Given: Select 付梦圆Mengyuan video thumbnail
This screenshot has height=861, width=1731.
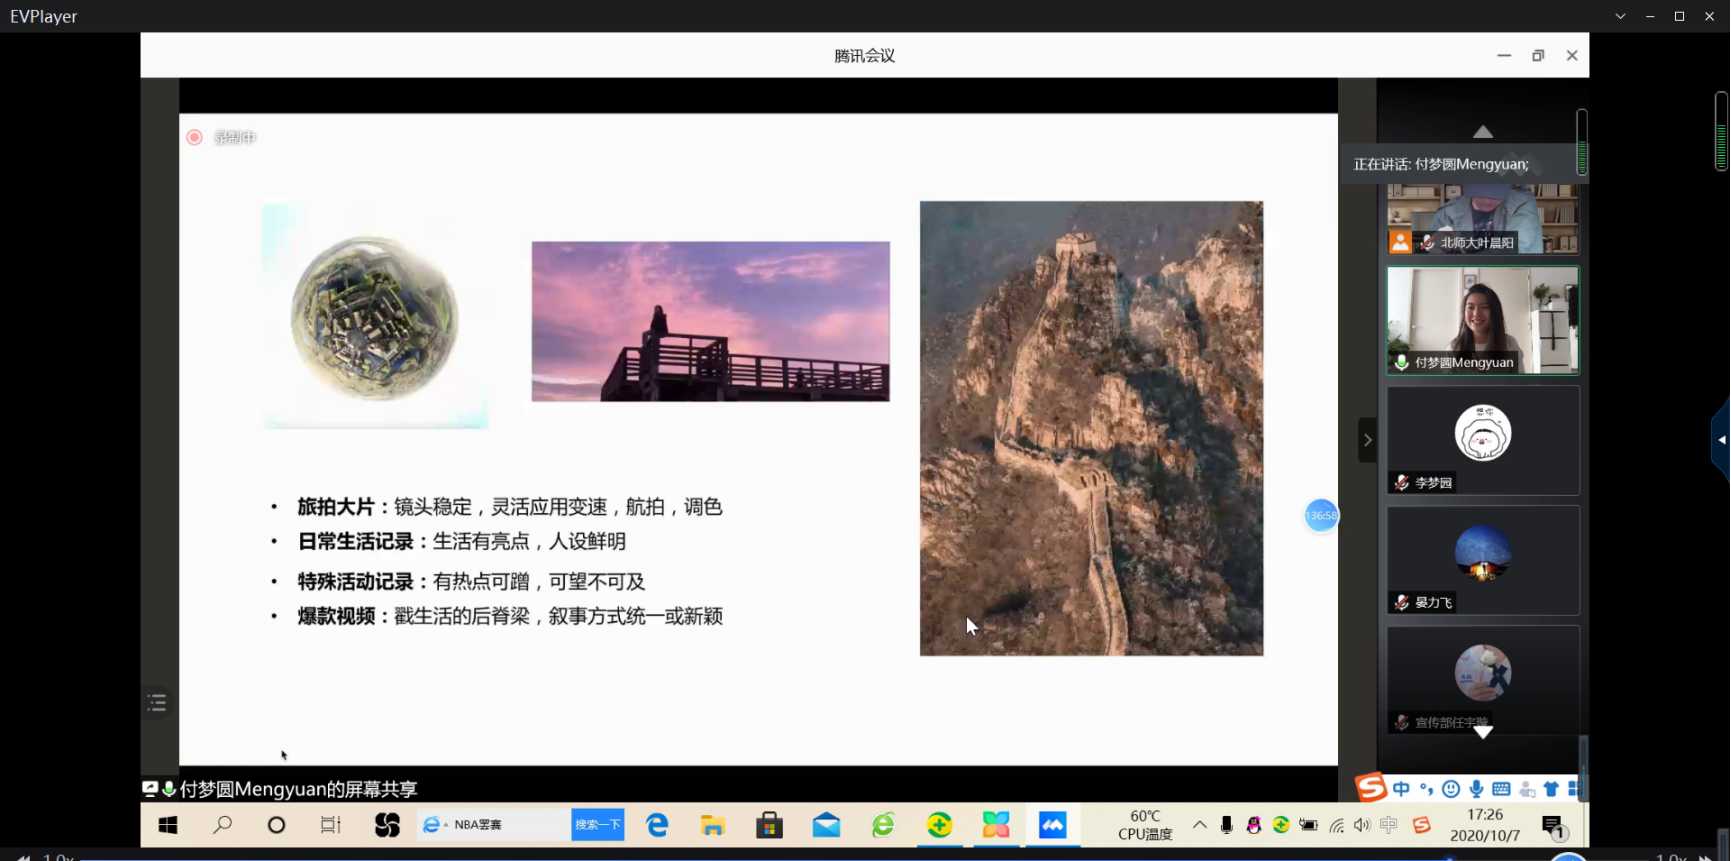Looking at the screenshot, I should tap(1482, 320).
